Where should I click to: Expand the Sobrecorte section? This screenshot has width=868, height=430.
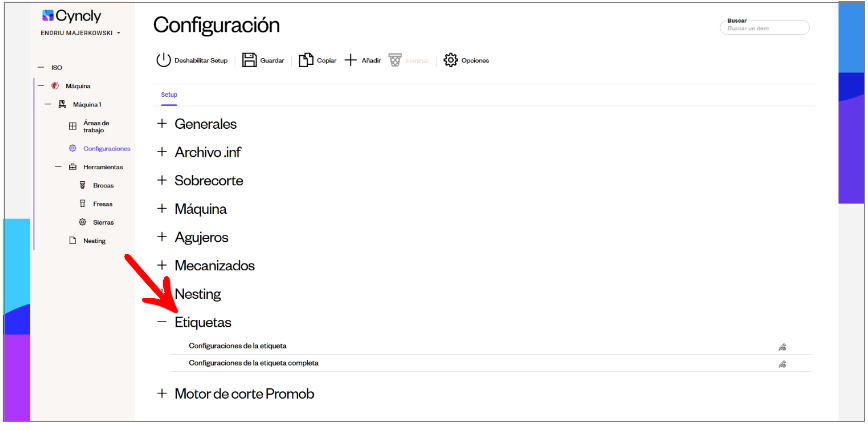[162, 180]
